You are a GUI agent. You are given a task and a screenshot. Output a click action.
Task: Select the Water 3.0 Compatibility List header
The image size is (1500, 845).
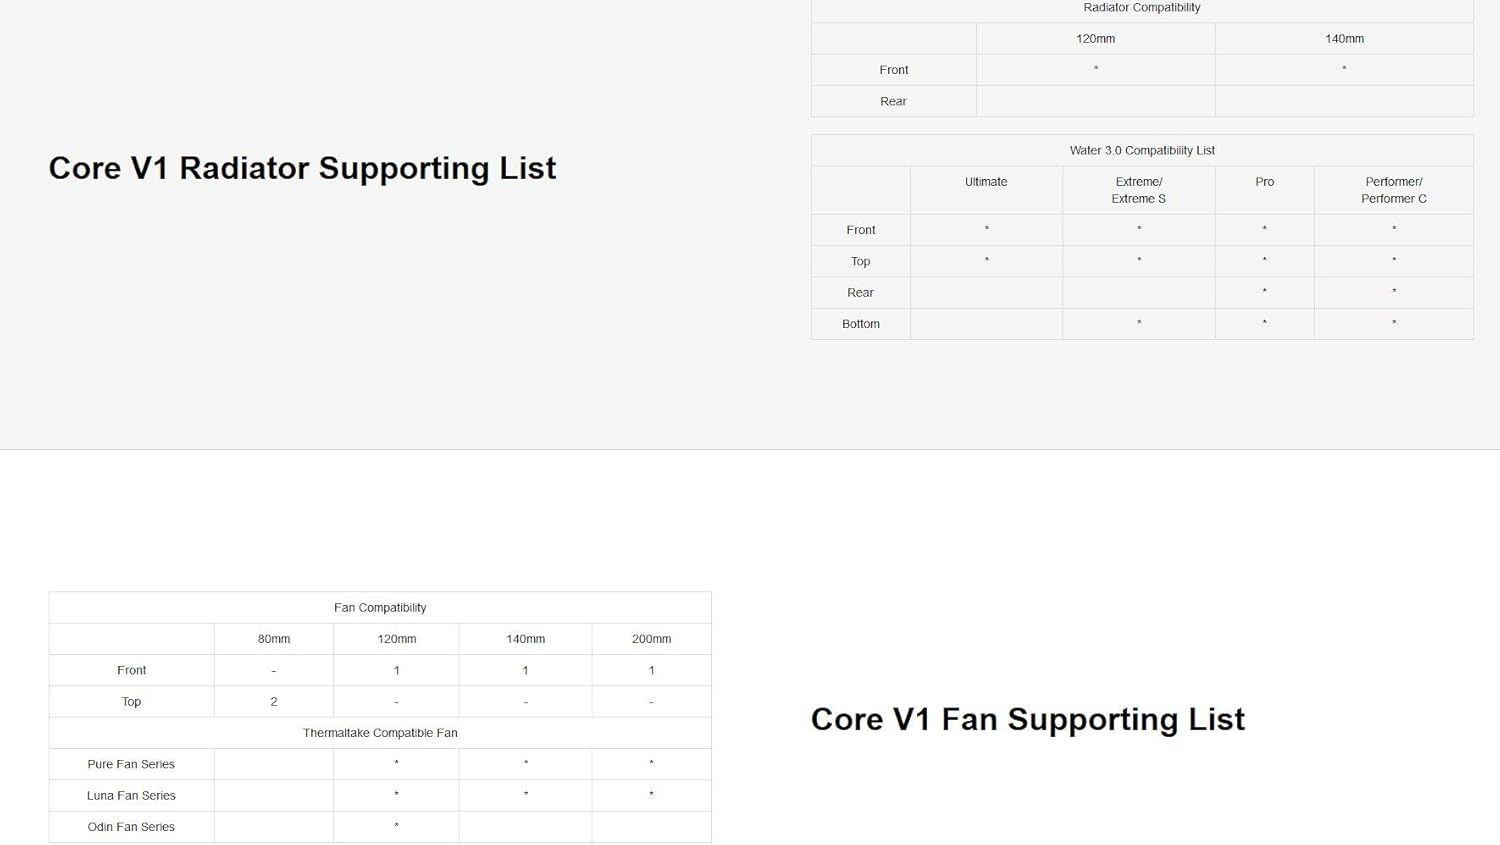click(x=1142, y=151)
